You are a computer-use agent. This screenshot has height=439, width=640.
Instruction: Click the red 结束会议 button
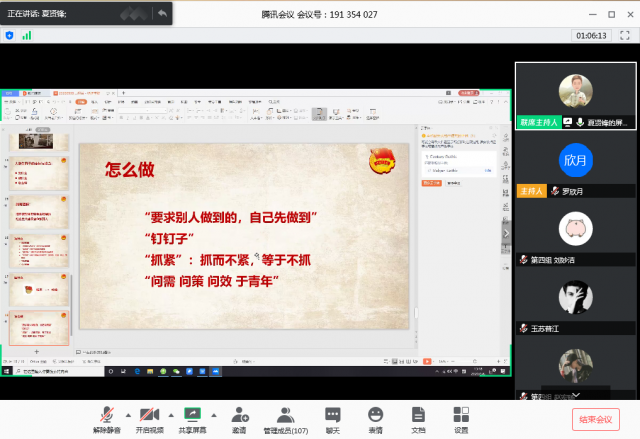click(598, 419)
